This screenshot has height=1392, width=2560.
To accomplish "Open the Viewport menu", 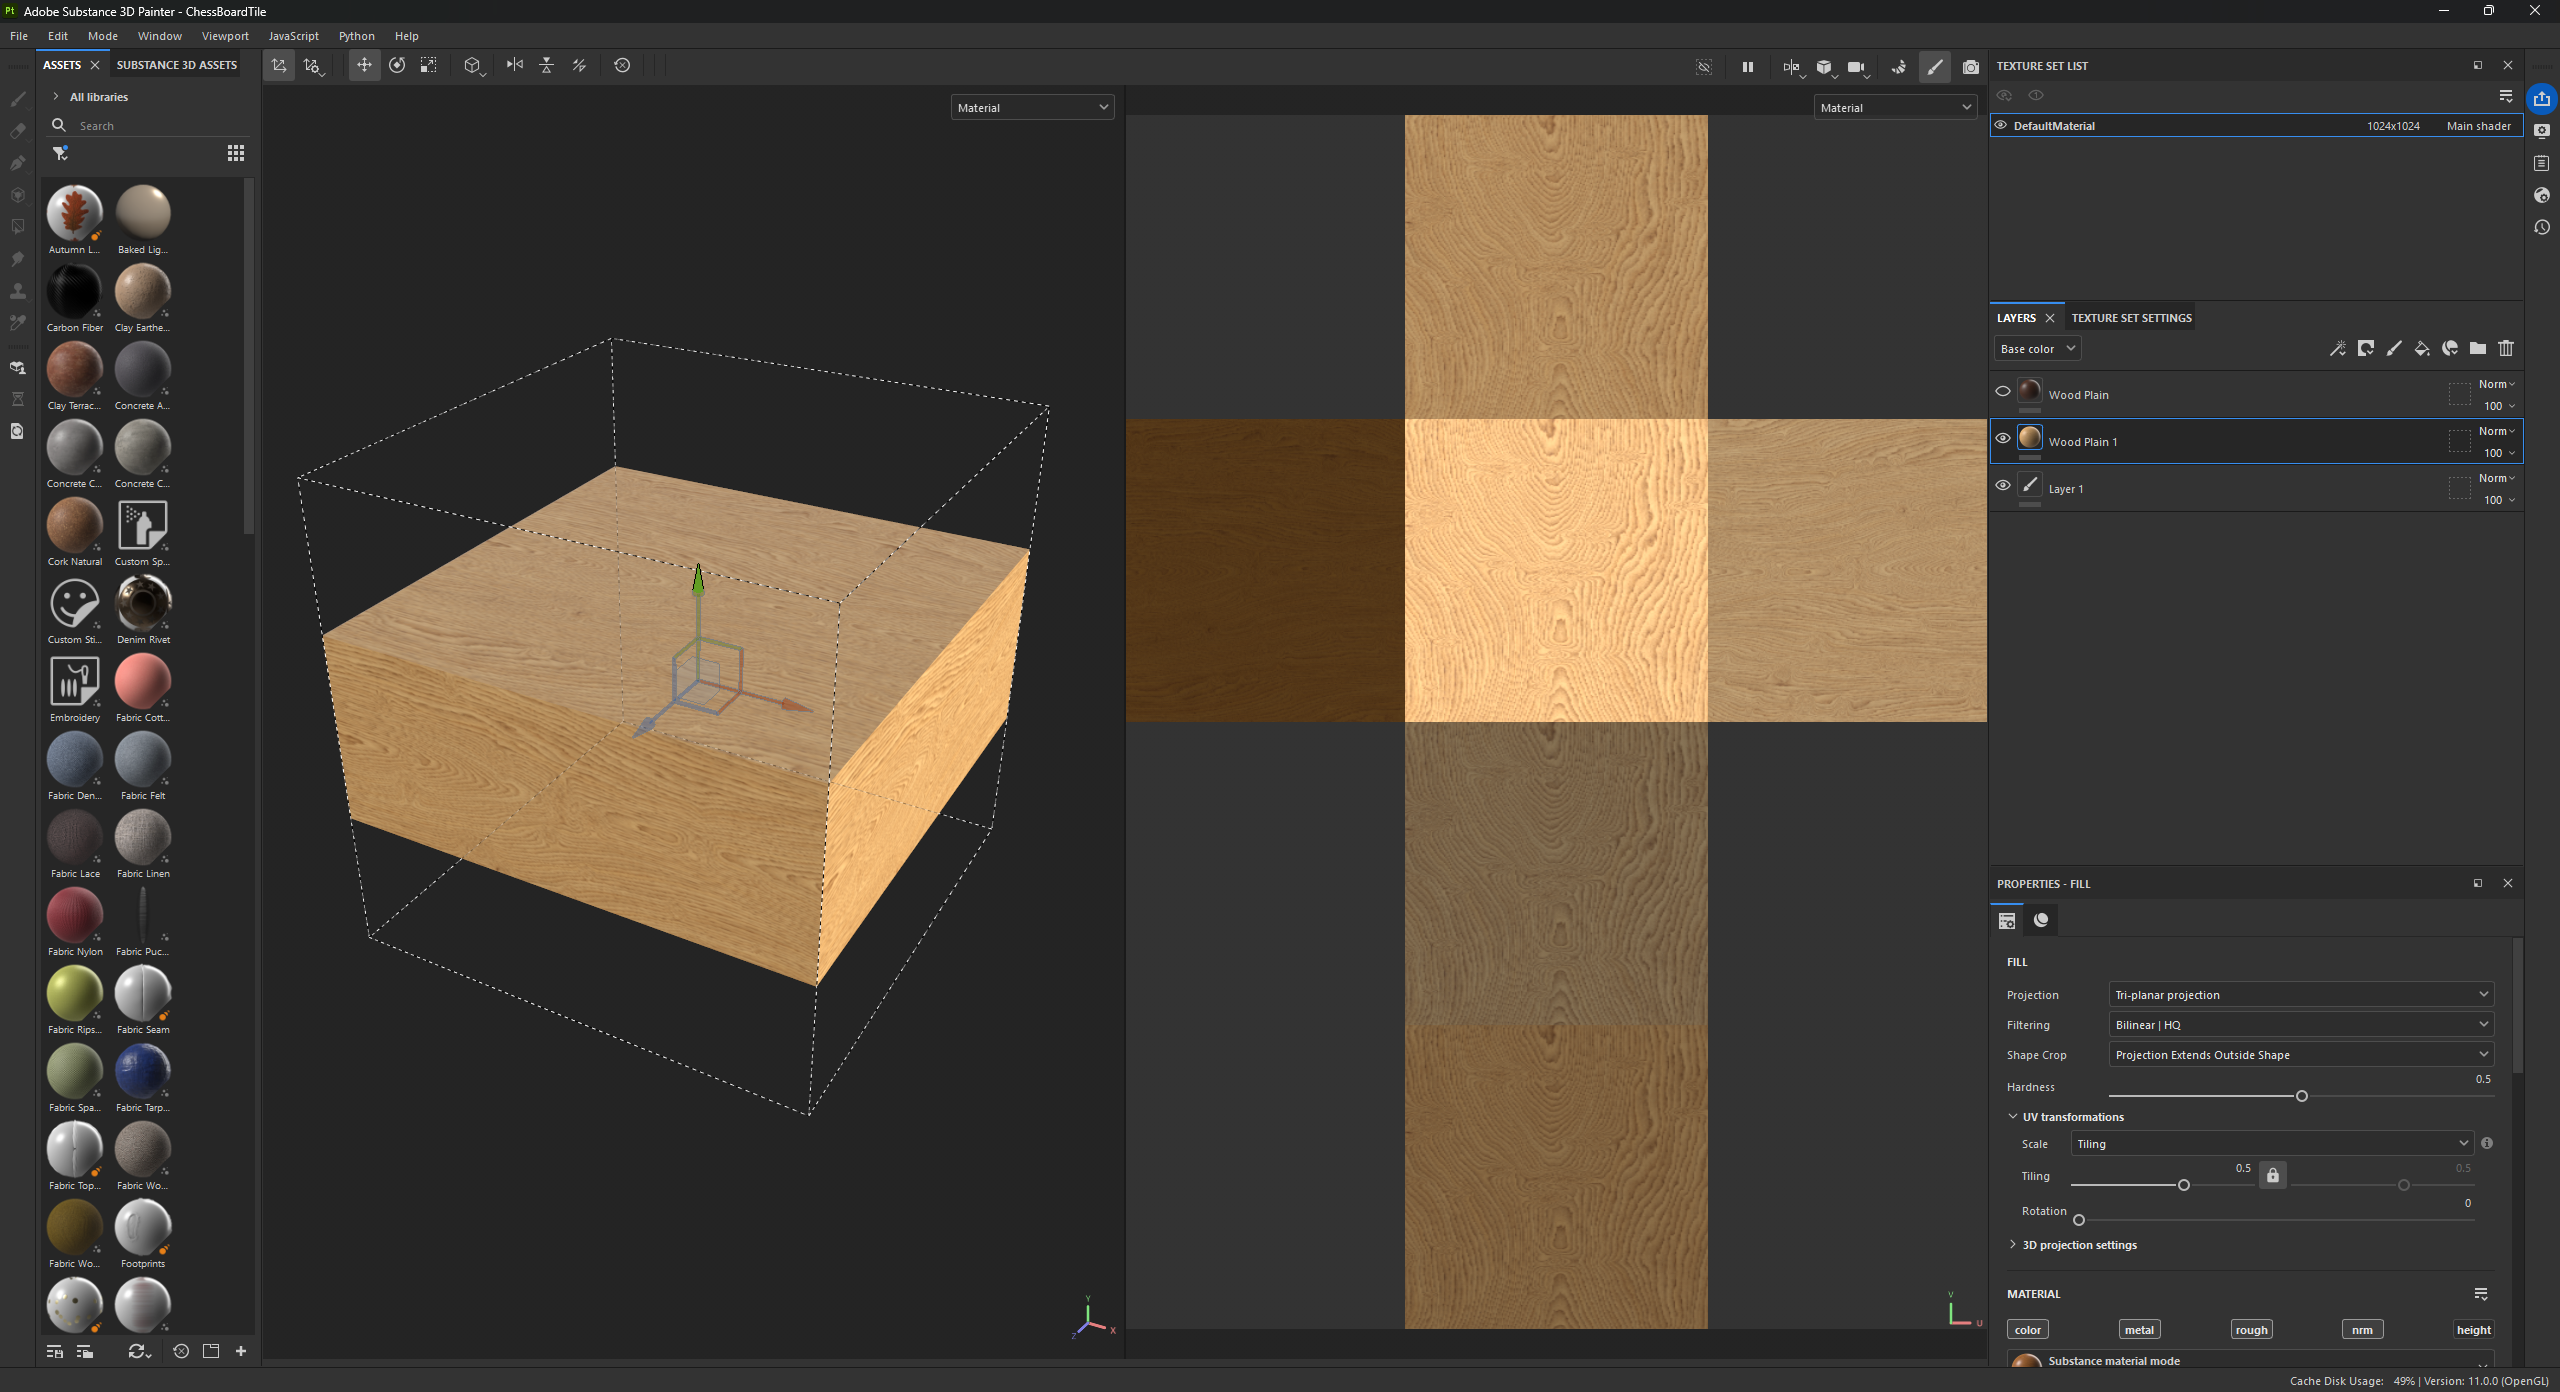I will (224, 36).
